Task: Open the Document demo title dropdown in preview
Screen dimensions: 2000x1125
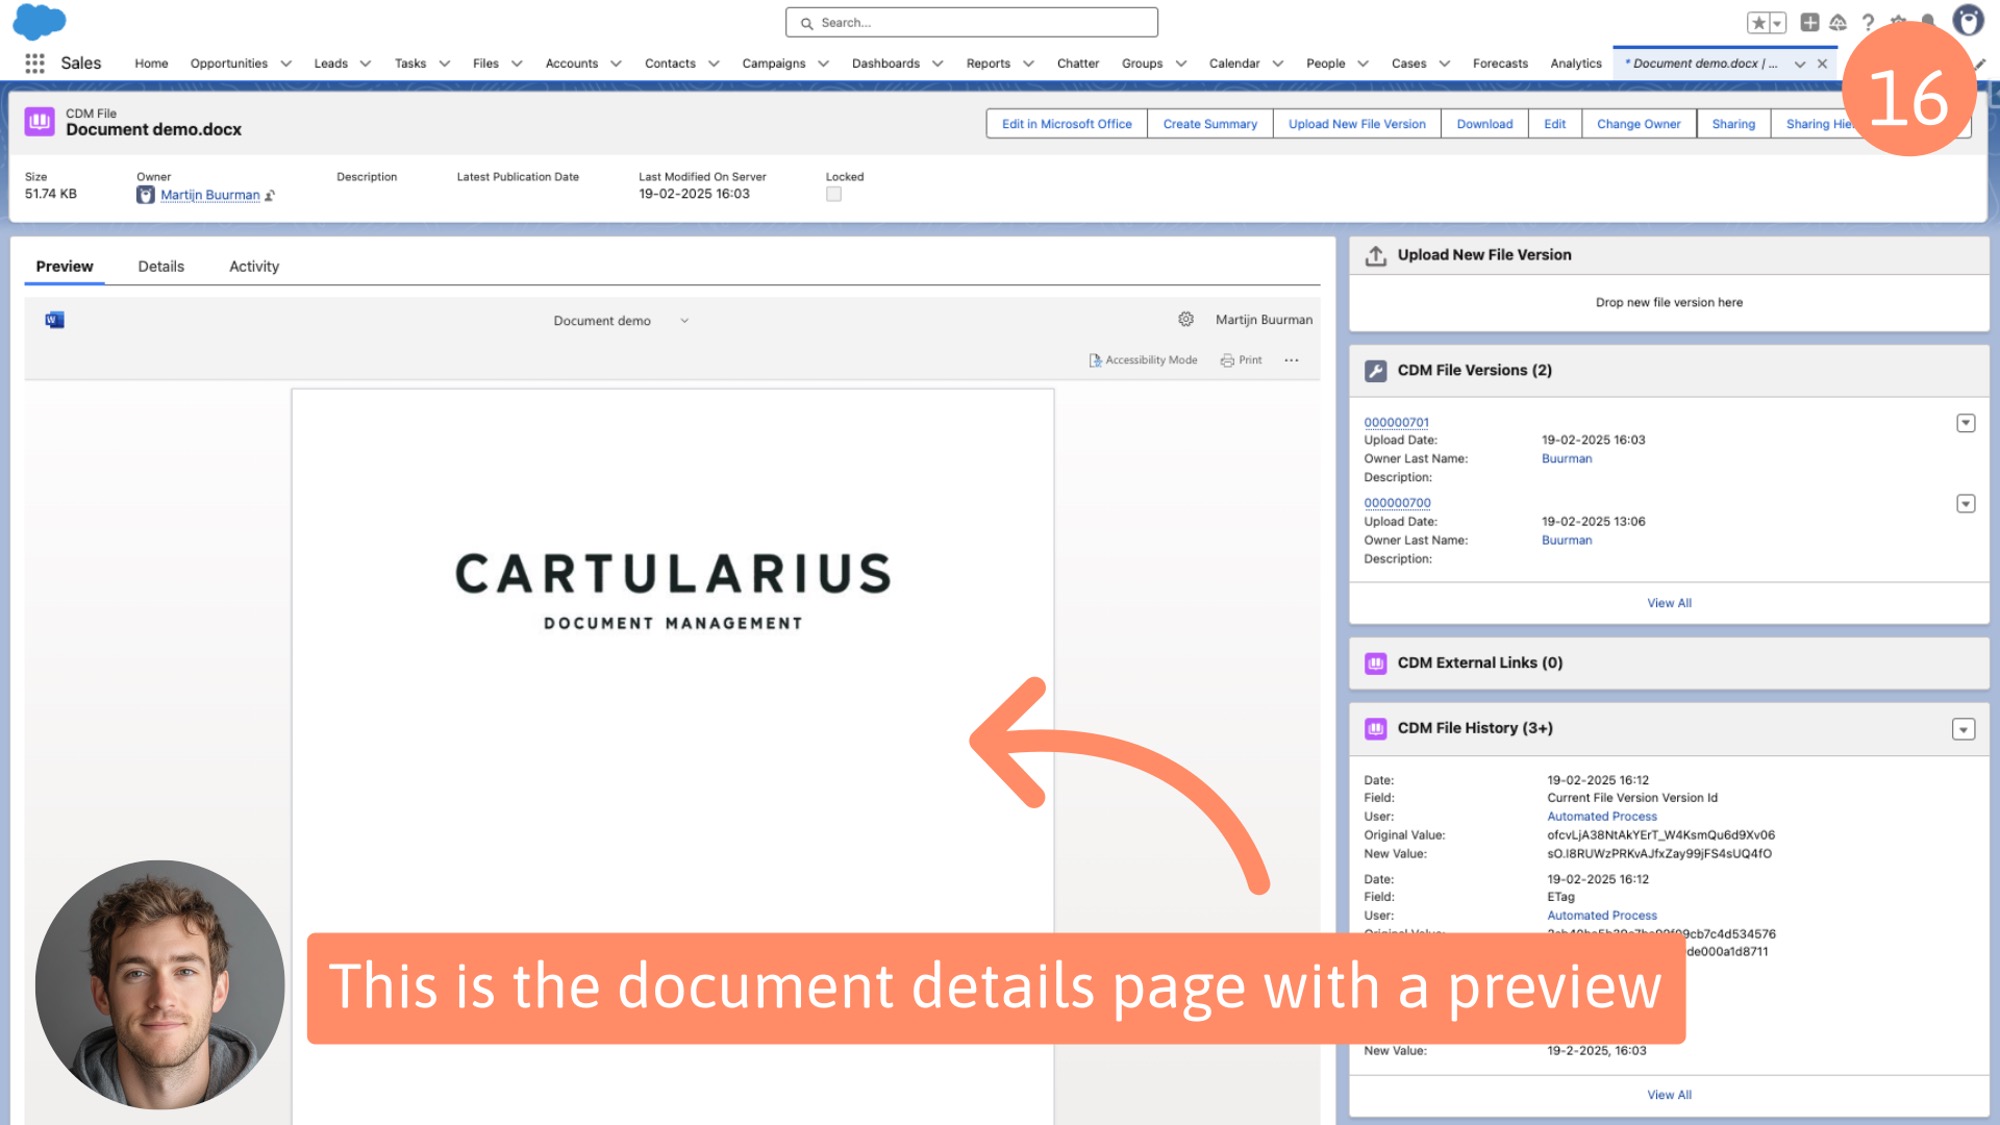Action: point(684,321)
